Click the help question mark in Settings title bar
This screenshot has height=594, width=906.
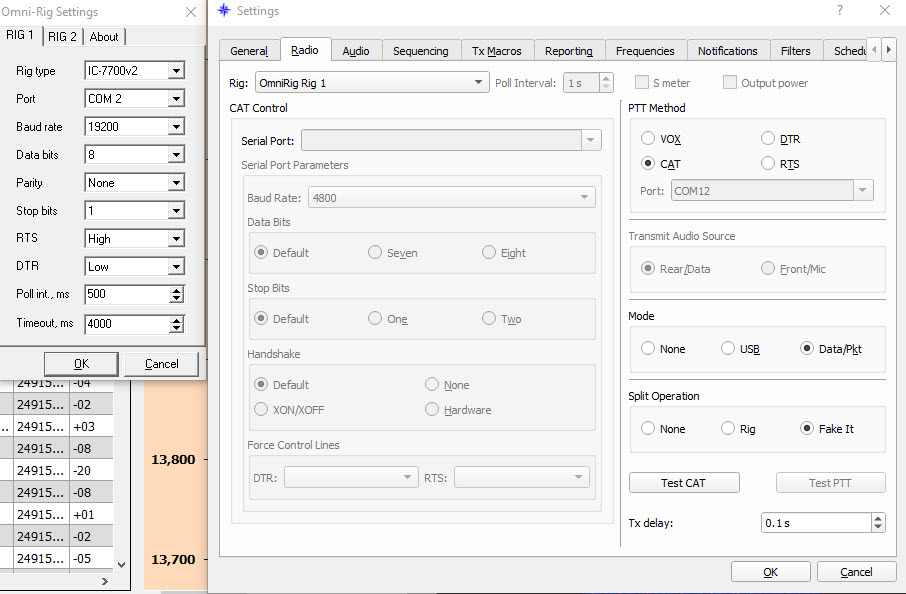coord(840,10)
